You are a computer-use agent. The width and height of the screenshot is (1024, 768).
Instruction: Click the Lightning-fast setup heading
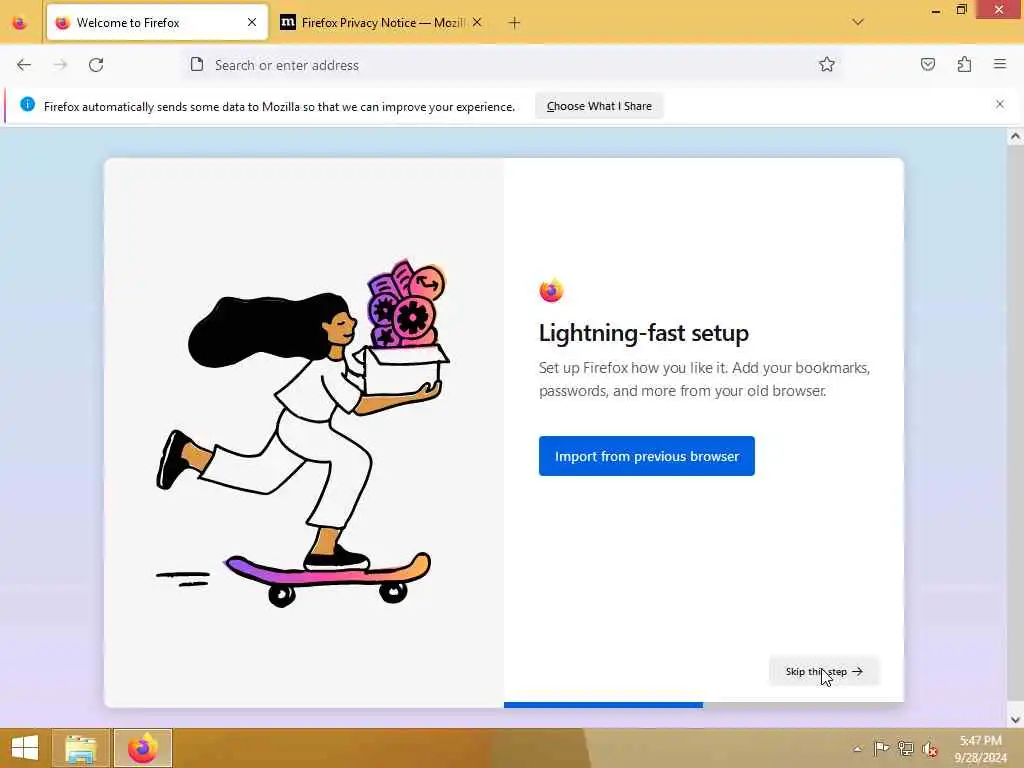(643, 333)
